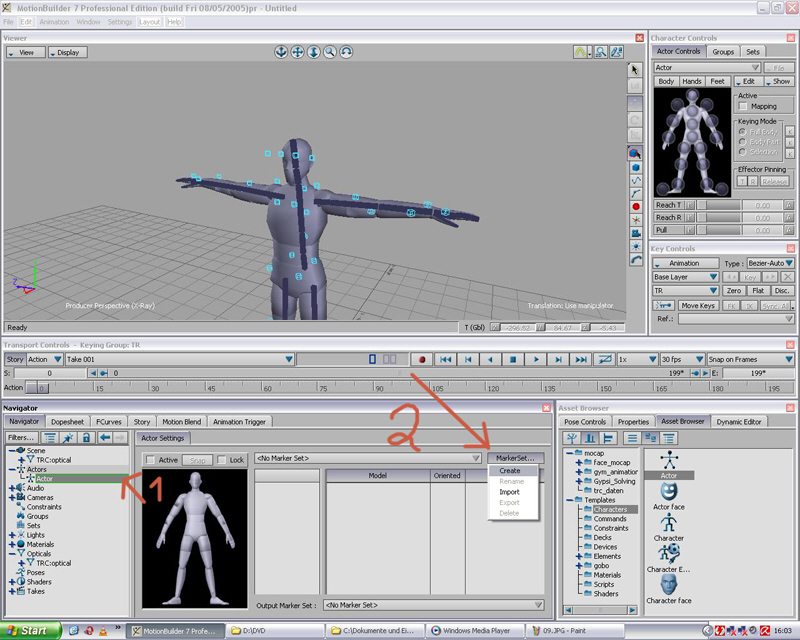
Task: Click the record button in Transport Controls
Action: pos(423,359)
